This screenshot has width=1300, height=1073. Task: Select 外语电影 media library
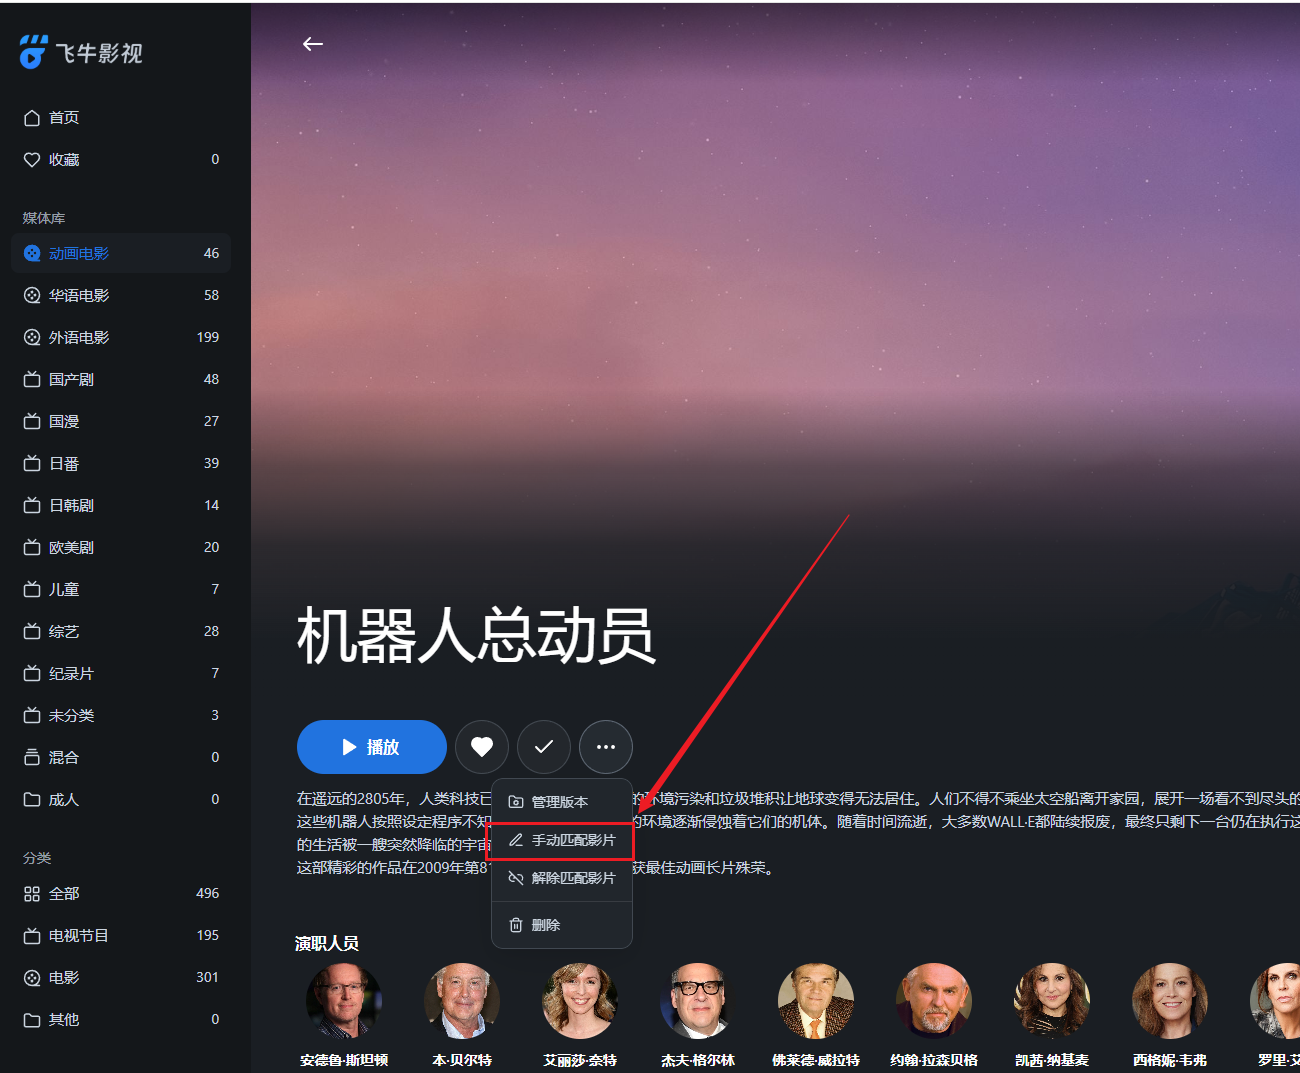click(x=121, y=338)
